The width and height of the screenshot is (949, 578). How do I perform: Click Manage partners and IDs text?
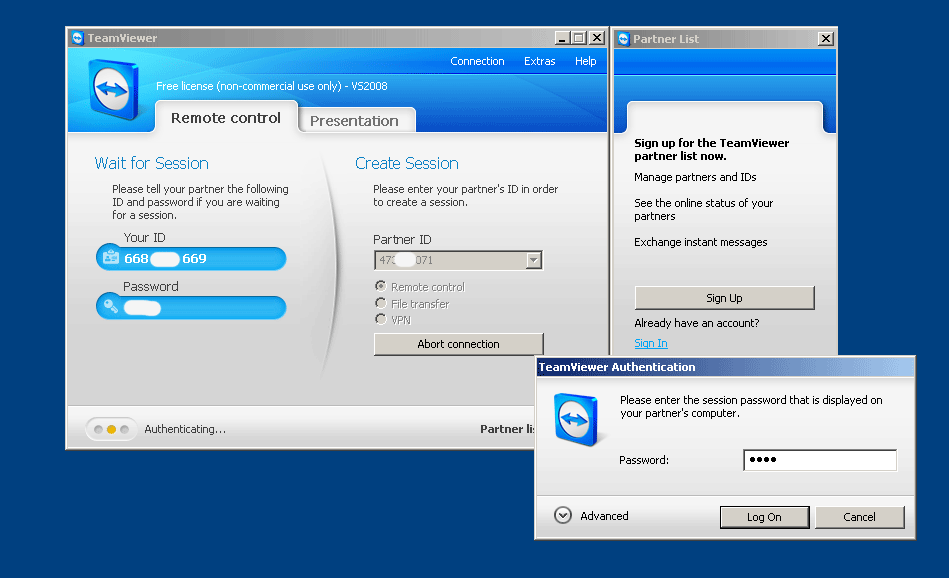[x=695, y=177]
